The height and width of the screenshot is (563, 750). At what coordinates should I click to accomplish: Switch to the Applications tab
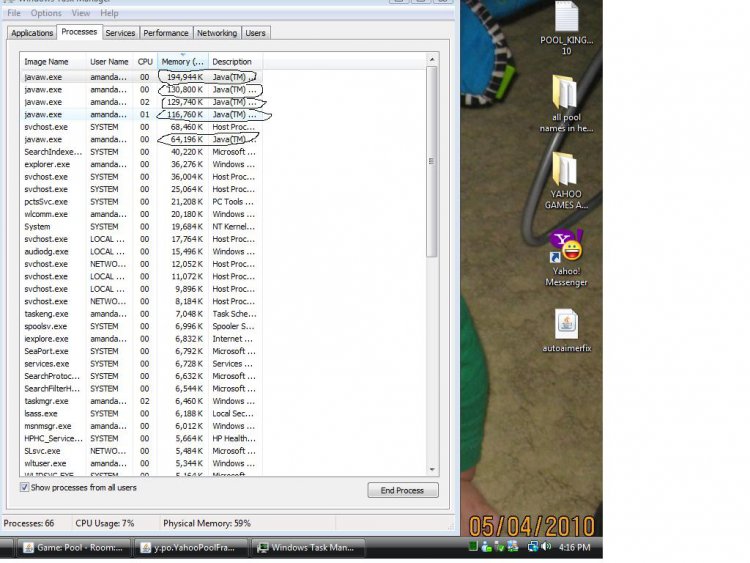click(32, 33)
